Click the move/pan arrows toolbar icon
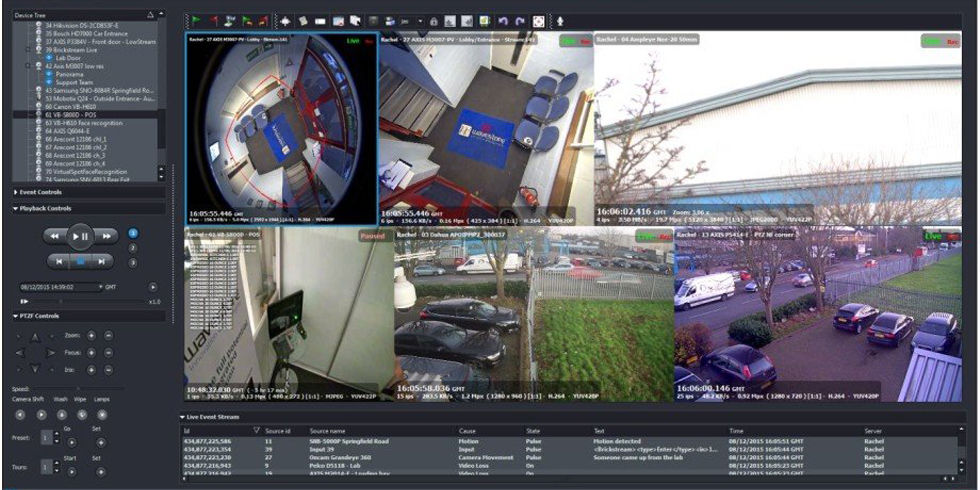The image size is (980, 490). click(x=286, y=21)
